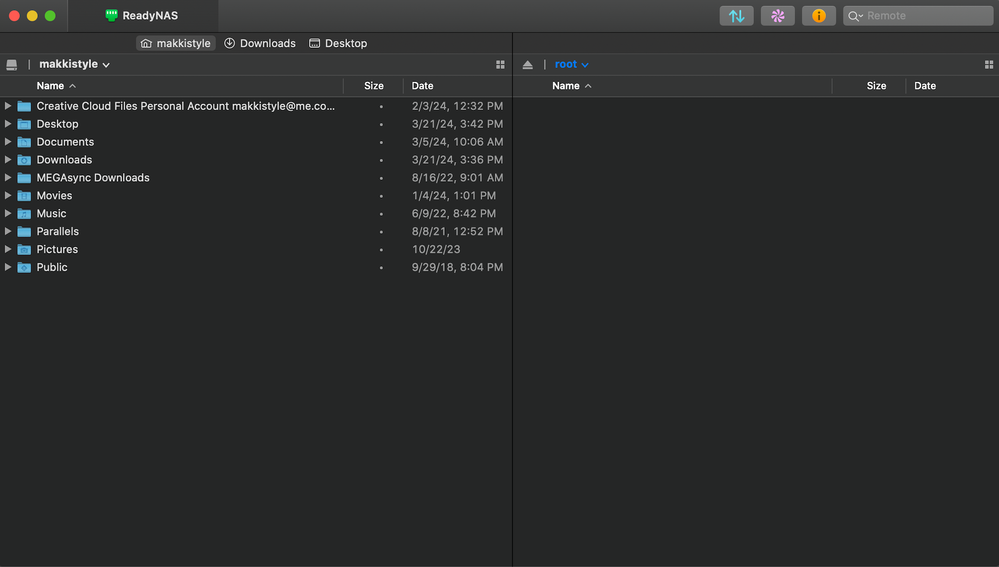This screenshot has width=999, height=567.
Task: Click date '3/5/24, 10:06 AM'
Action: 457,141
